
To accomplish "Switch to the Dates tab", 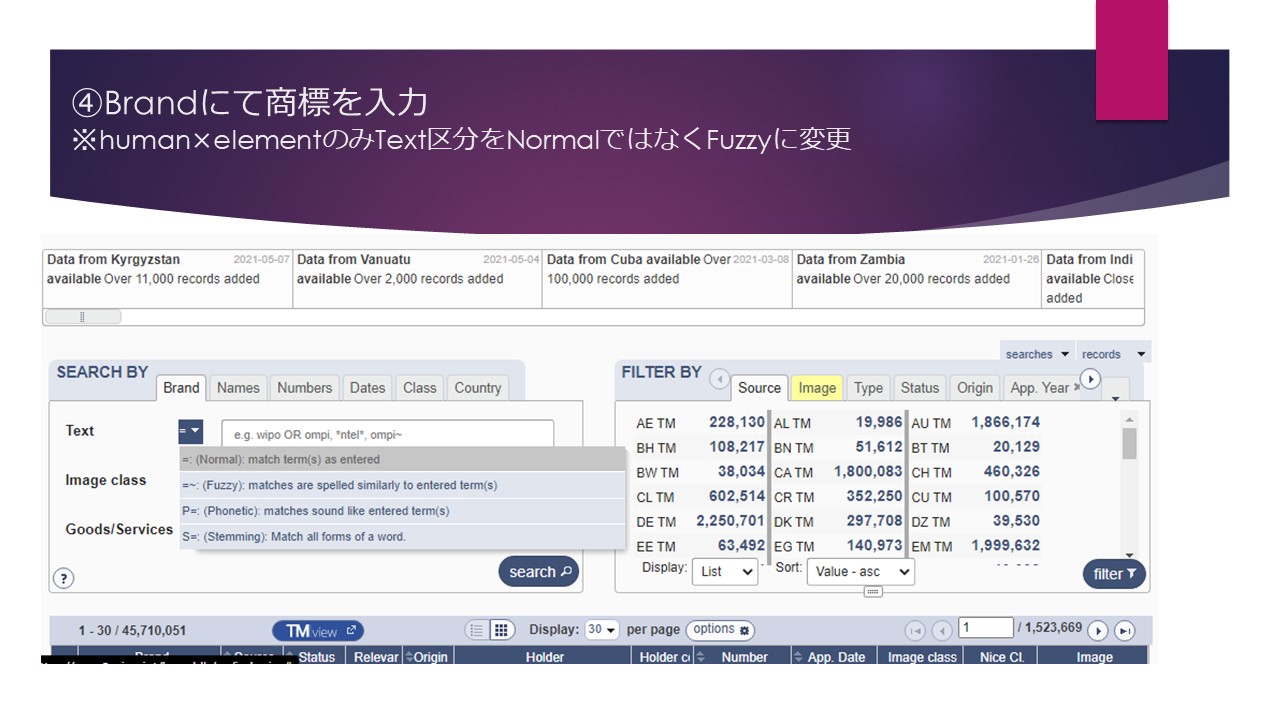I will pos(367,388).
